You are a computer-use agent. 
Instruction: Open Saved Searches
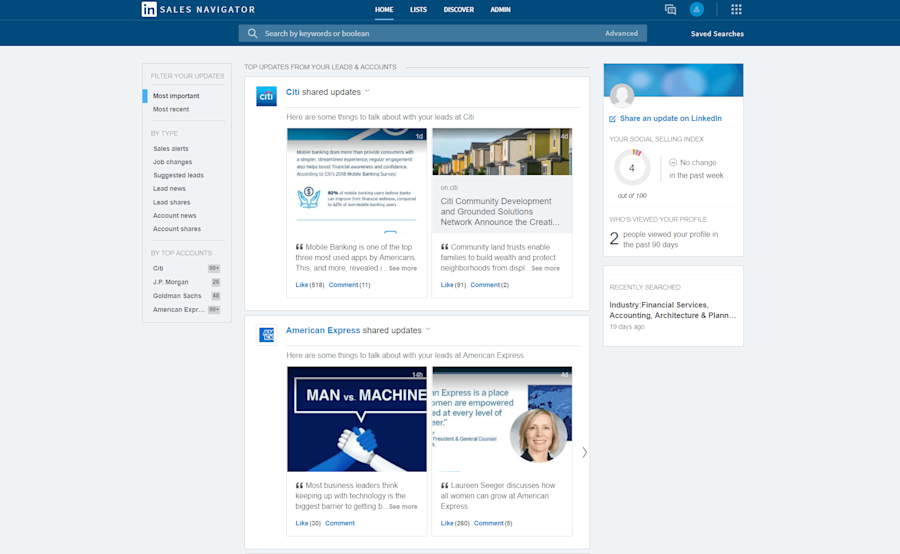[717, 34]
